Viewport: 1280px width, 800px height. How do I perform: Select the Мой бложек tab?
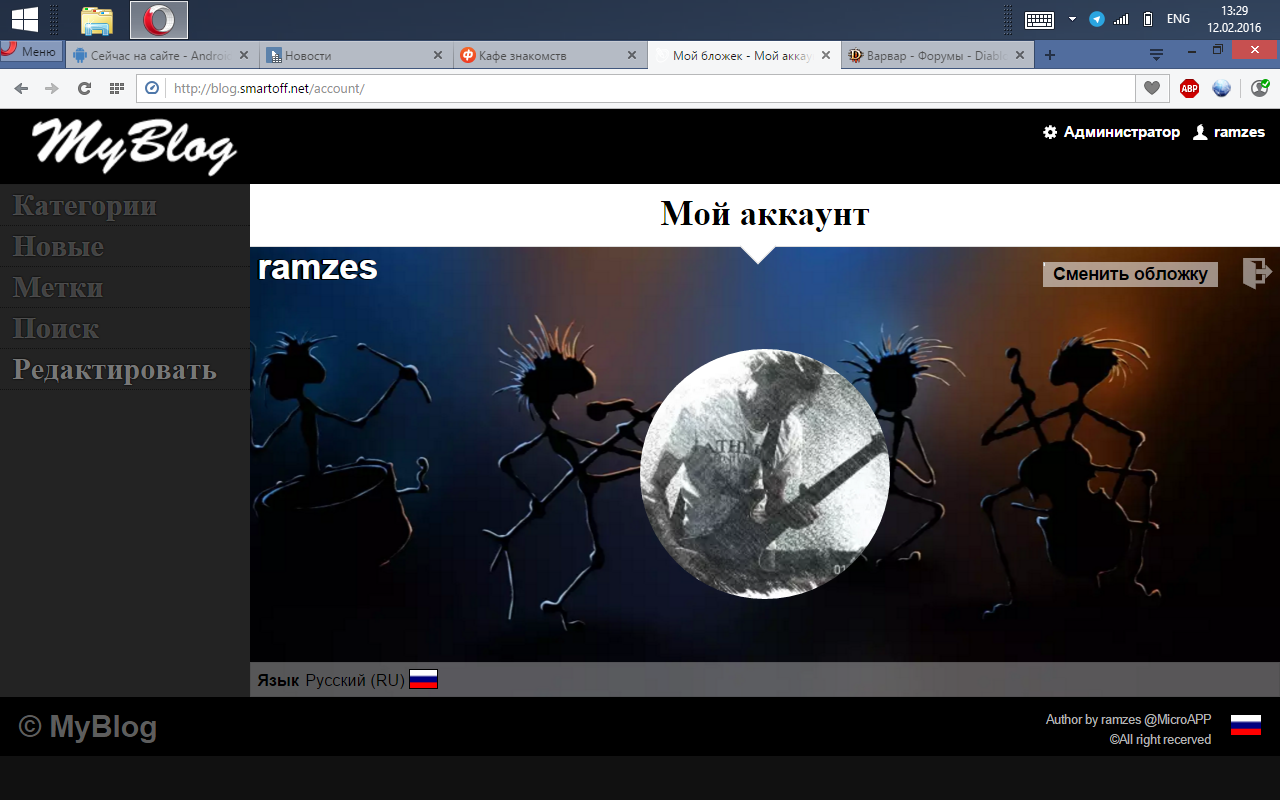point(743,55)
